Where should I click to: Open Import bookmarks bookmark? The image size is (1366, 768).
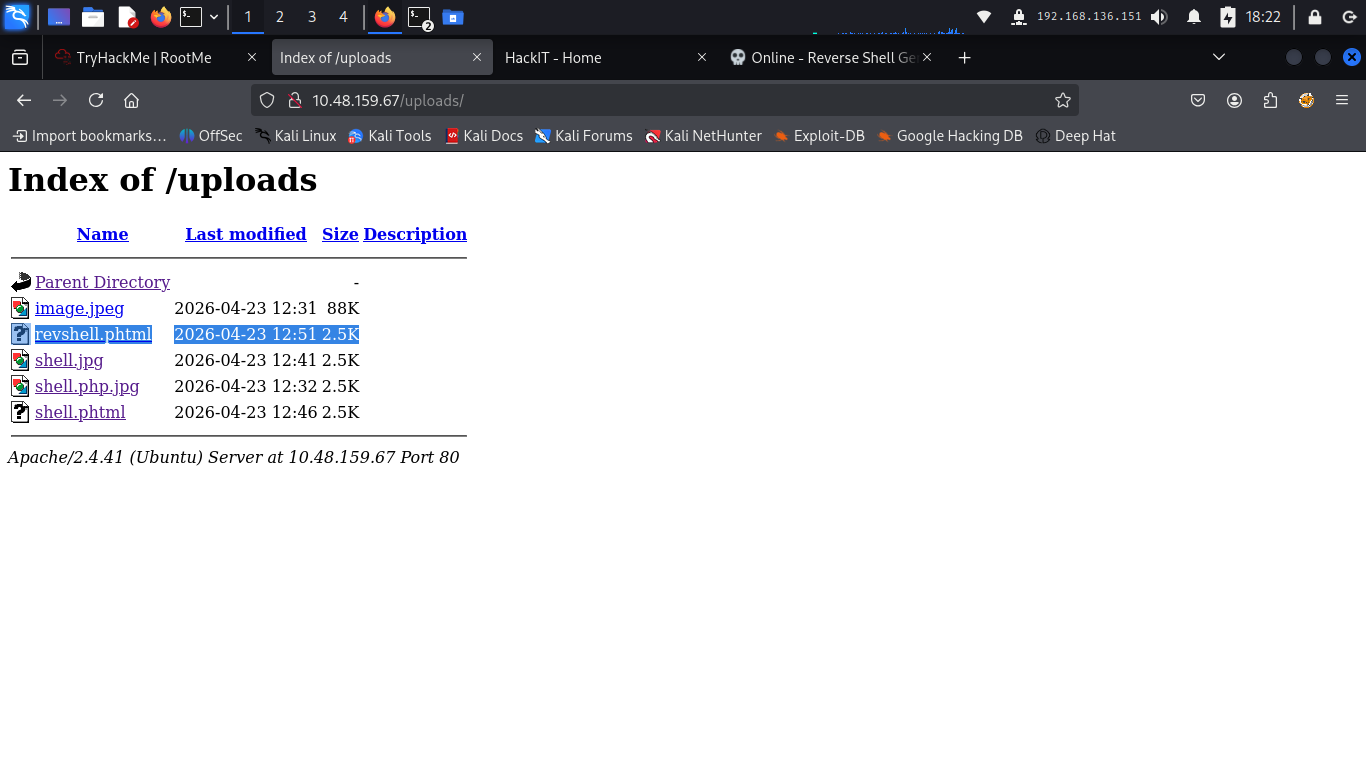point(89,136)
